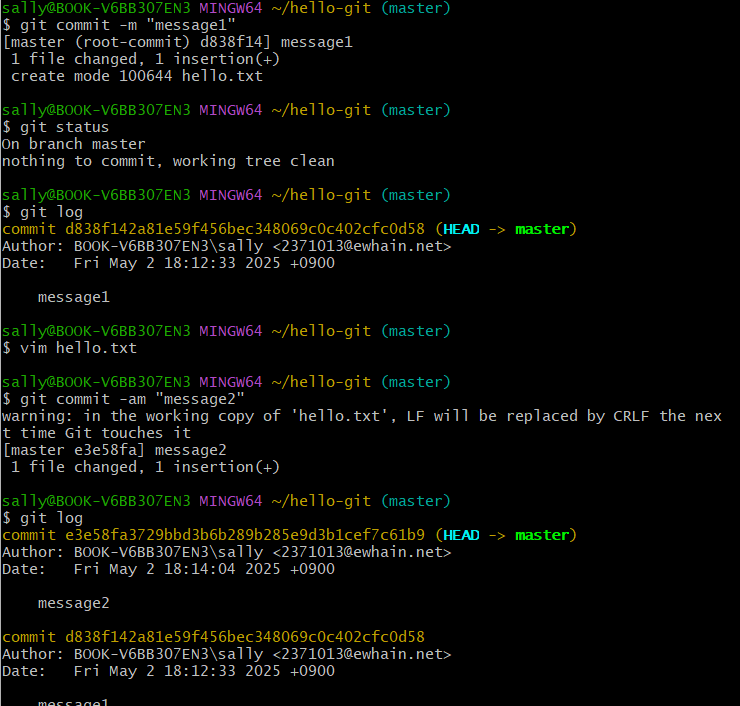Screen dimensions: 740x706
Task: Click 'nothing to commit, working tree clean' text
Action: pos(168,161)
